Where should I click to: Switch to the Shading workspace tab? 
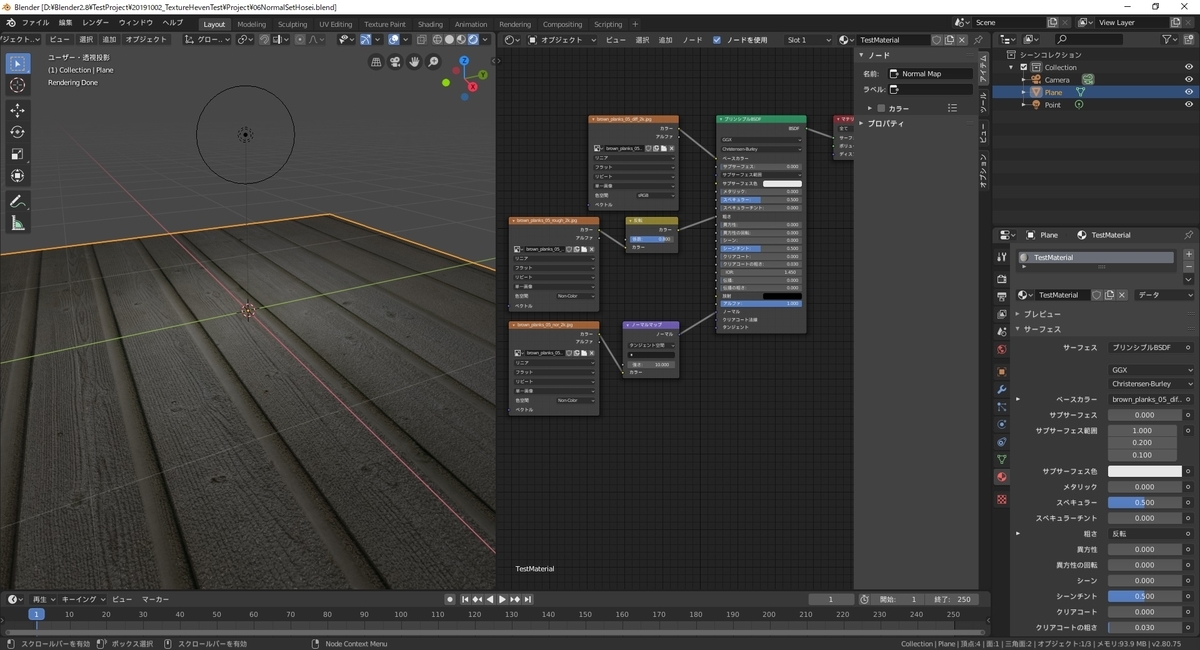[x=430, y=24]
